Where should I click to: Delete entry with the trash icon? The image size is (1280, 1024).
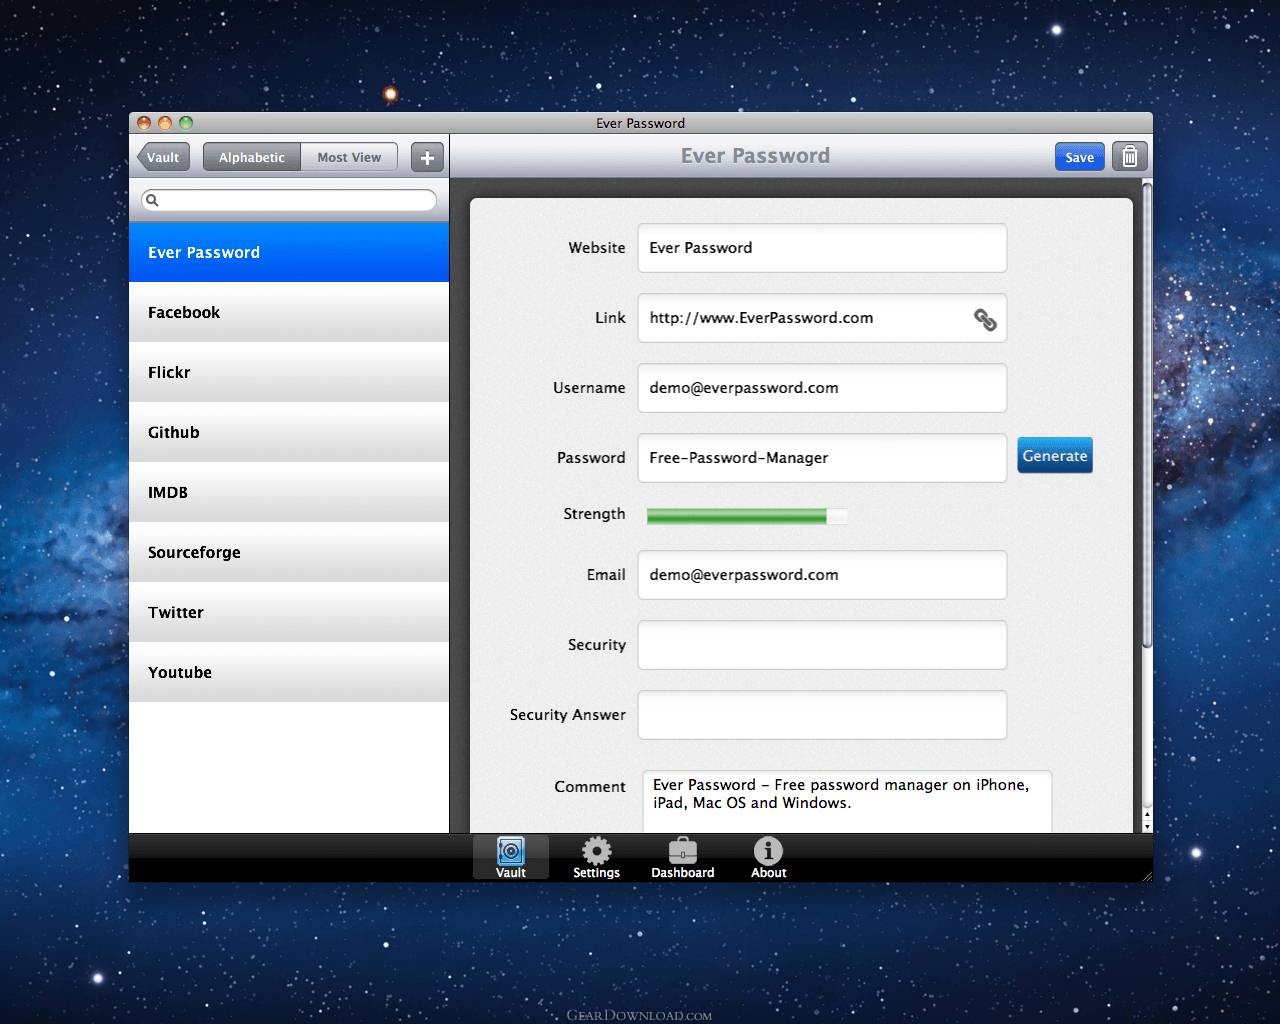pos(1130,156)
